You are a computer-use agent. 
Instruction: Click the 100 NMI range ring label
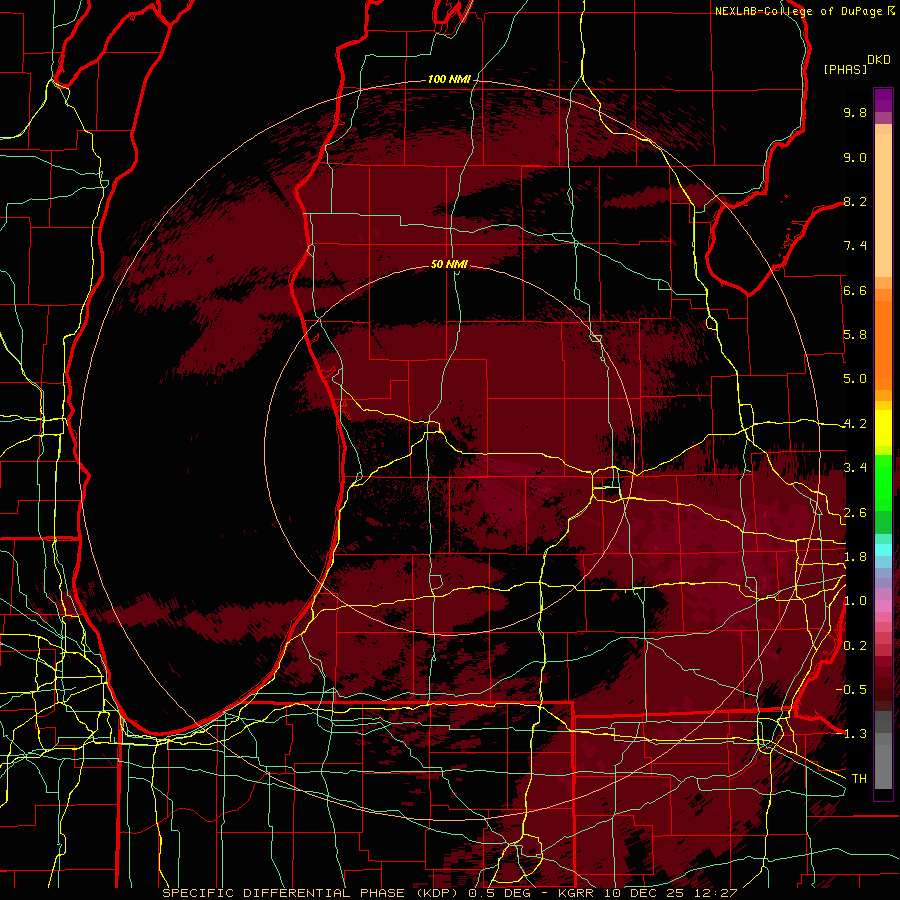[449, 79]
